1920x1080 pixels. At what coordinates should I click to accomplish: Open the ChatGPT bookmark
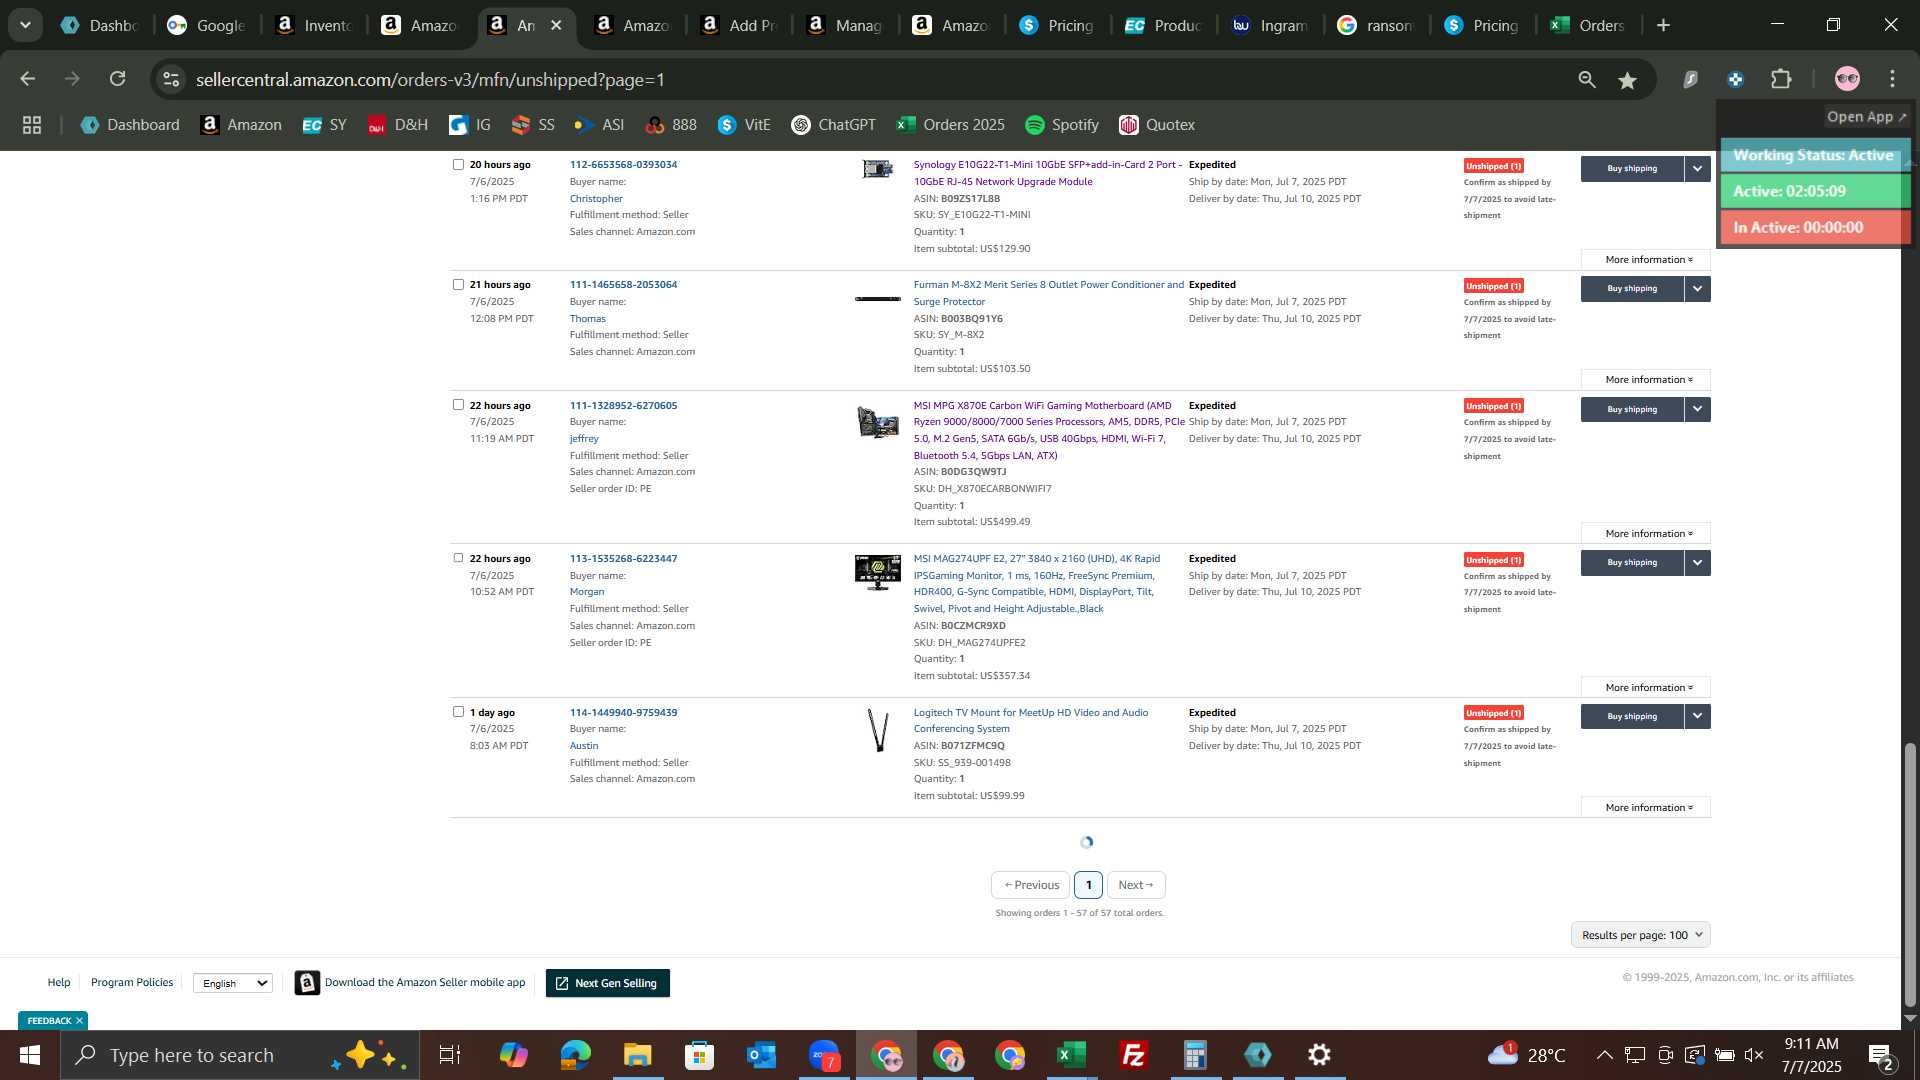[834, 125]
